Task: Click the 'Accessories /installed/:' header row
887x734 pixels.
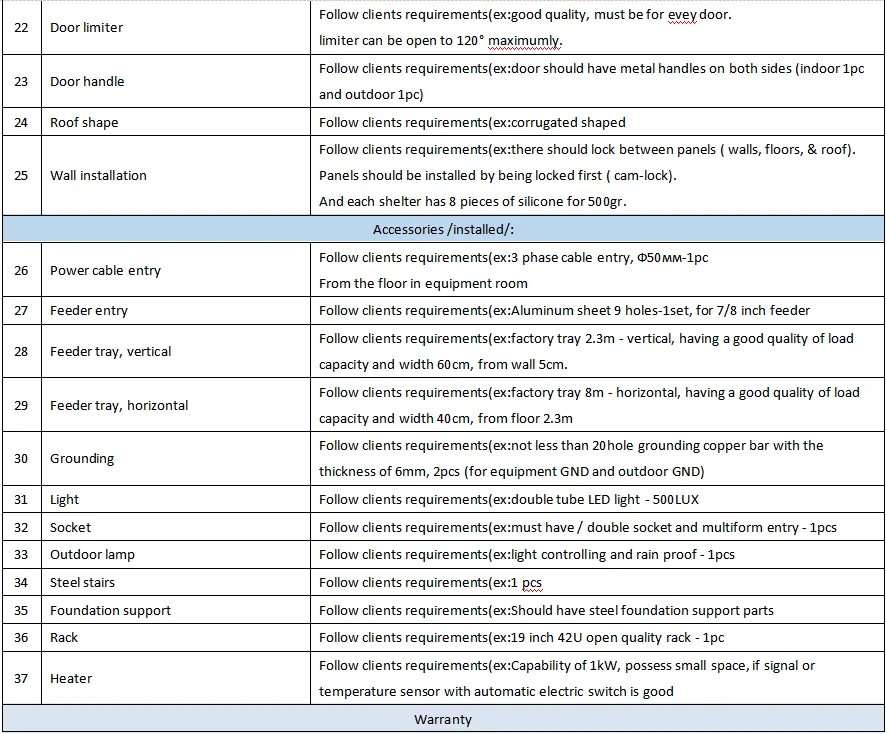Action: point(443,229)
